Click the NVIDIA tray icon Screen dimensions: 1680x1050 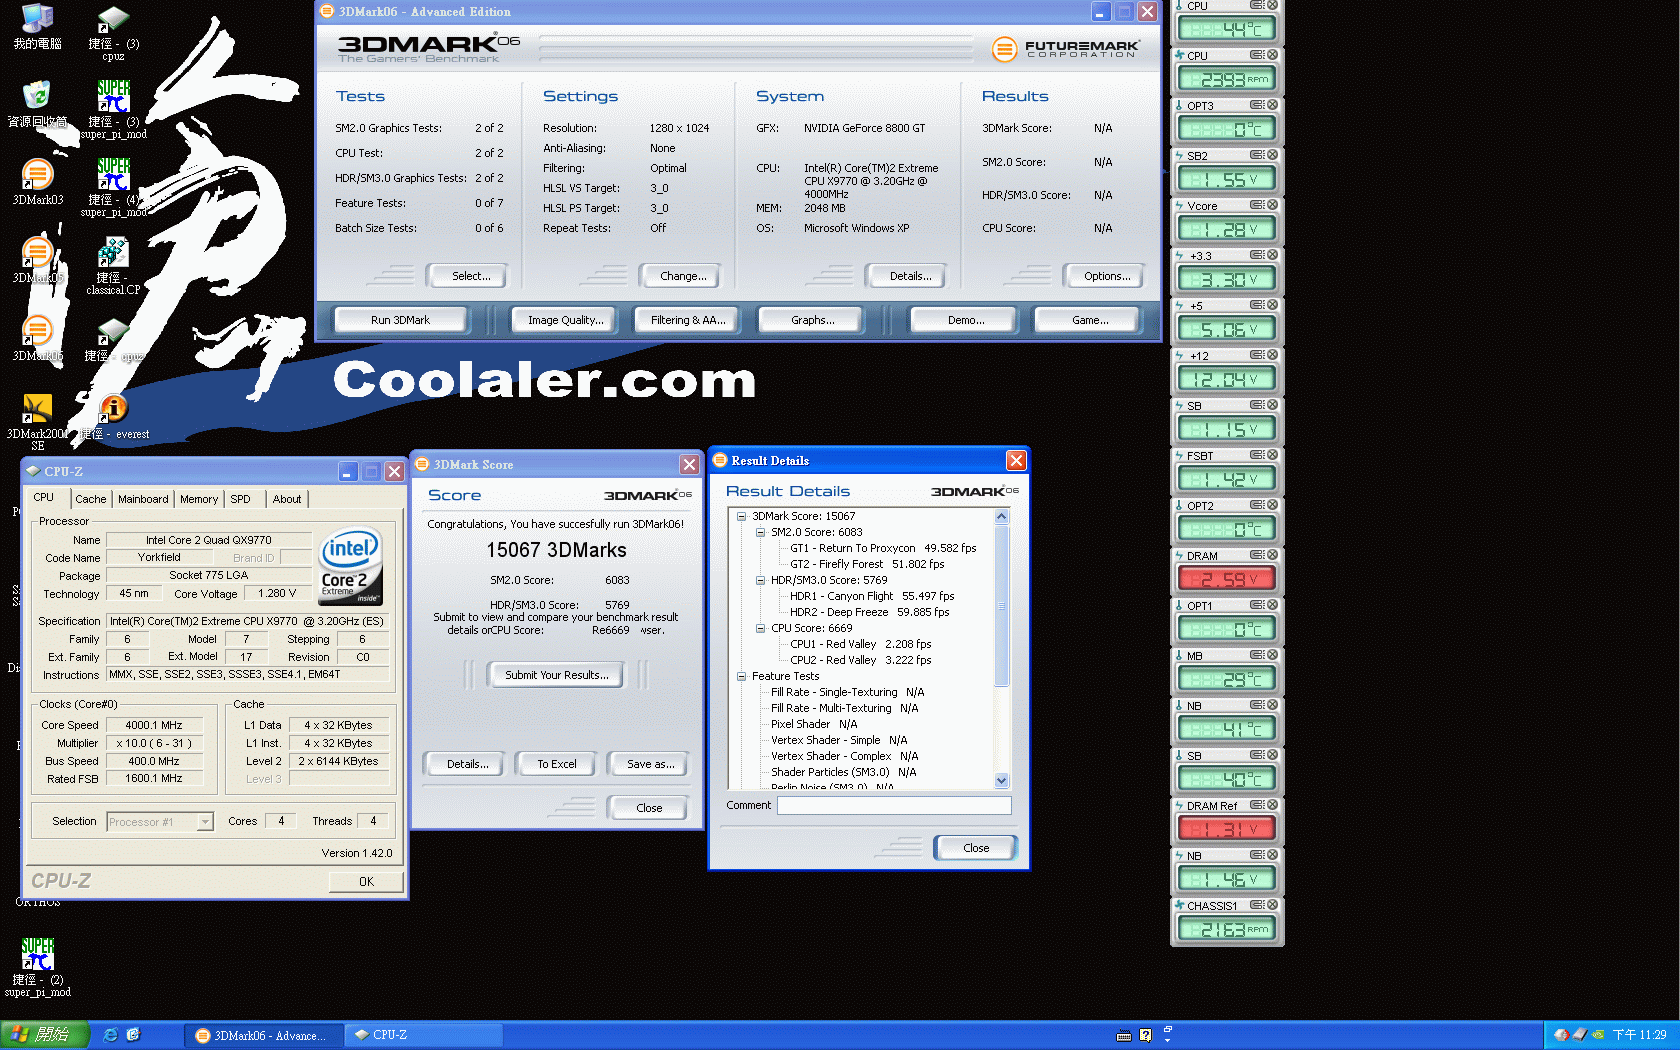1598,1035
